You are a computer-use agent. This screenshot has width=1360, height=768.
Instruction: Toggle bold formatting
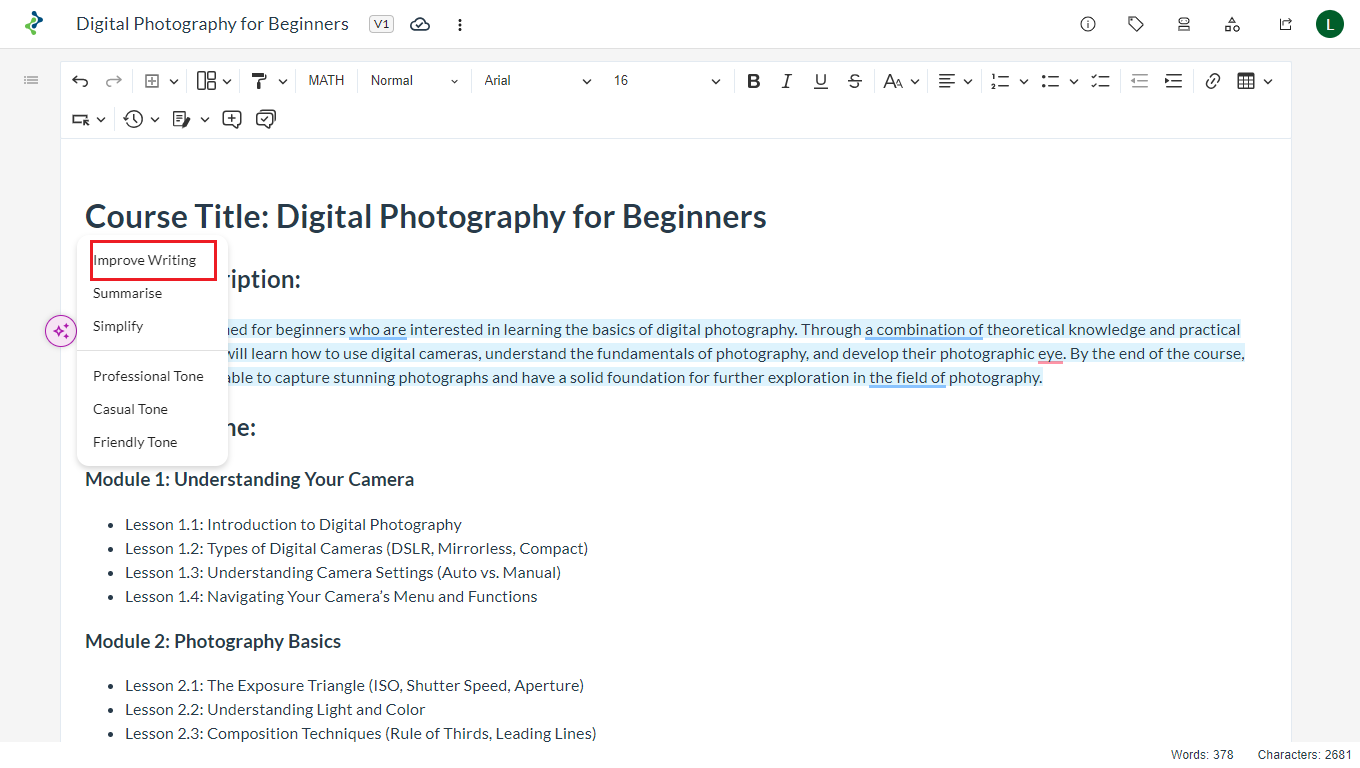tap(754, 81)
